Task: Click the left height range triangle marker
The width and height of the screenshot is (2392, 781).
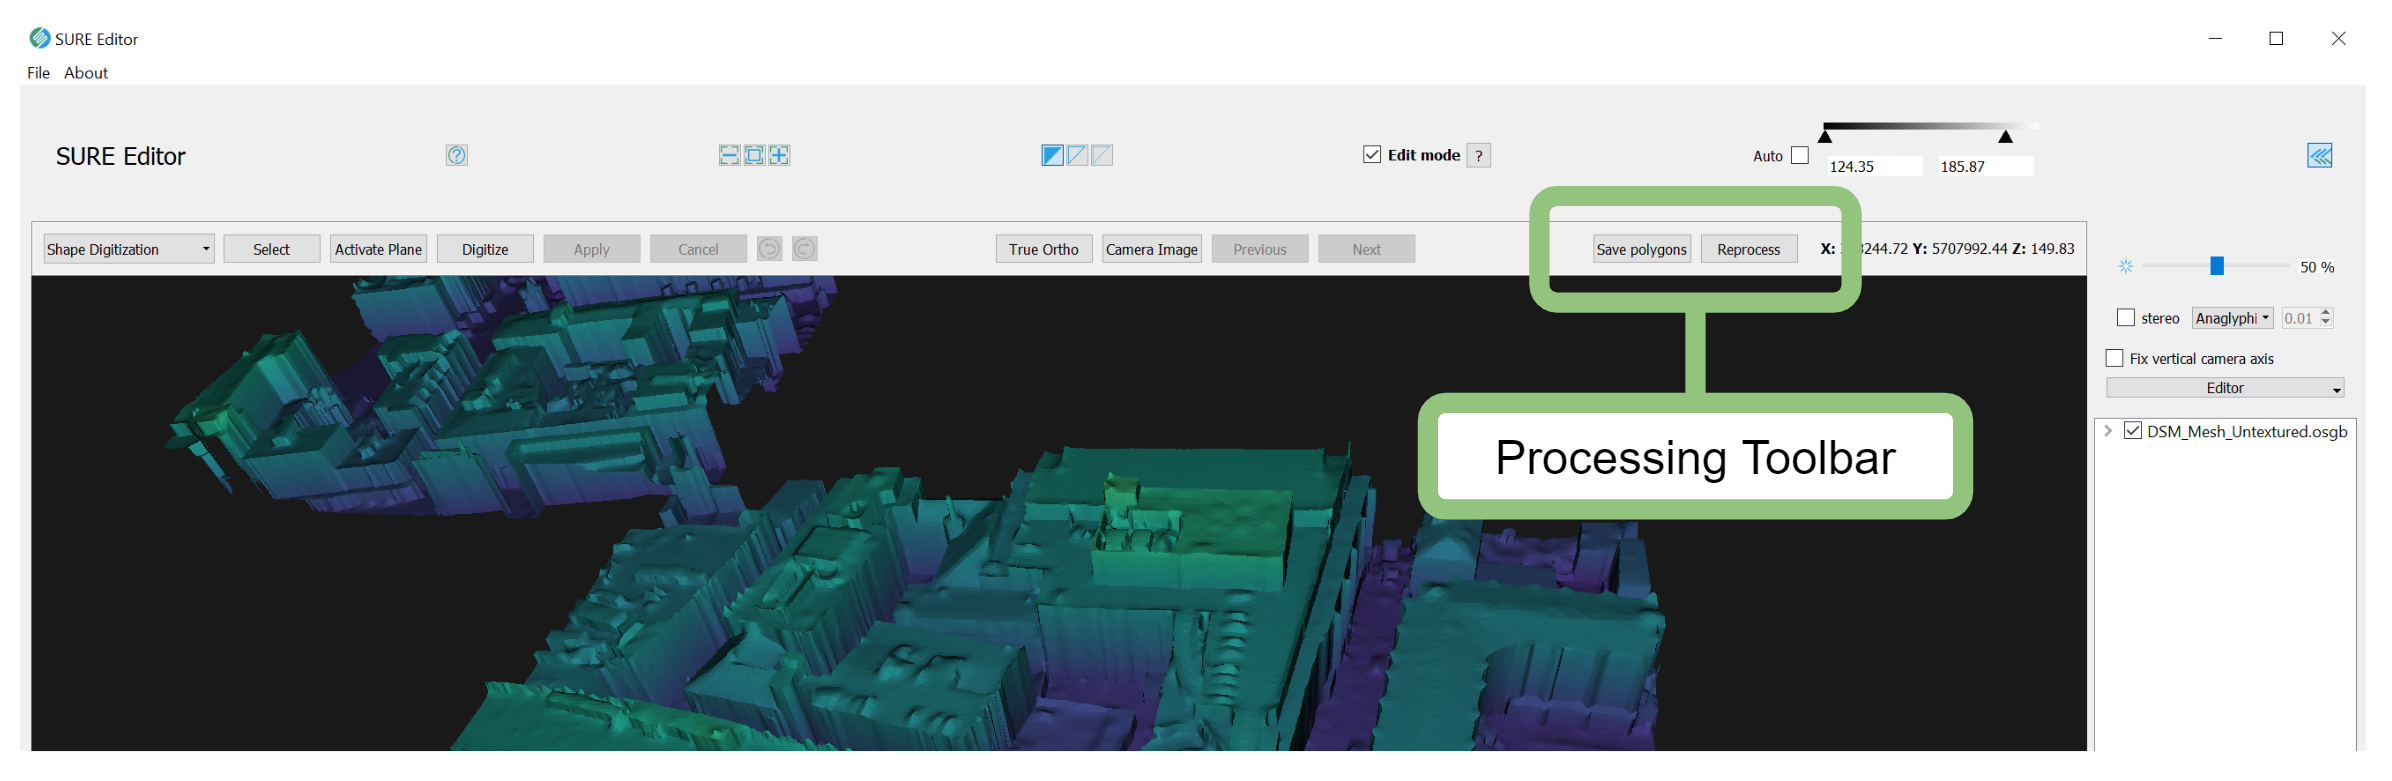Action: [1826, 136]
